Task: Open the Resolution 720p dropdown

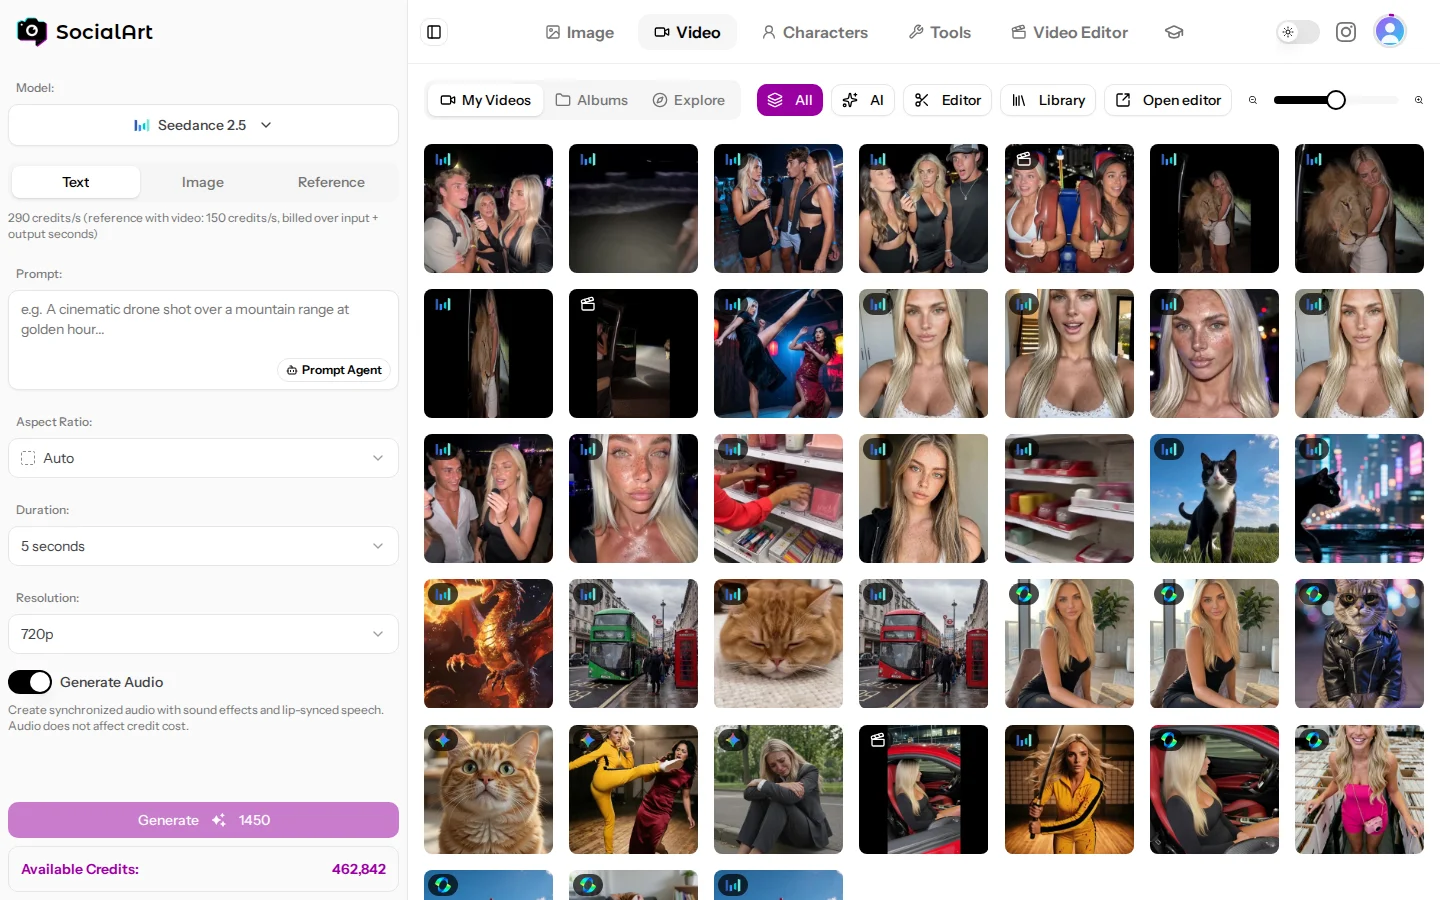Action: pyautogui.click(x=203, y=634)
